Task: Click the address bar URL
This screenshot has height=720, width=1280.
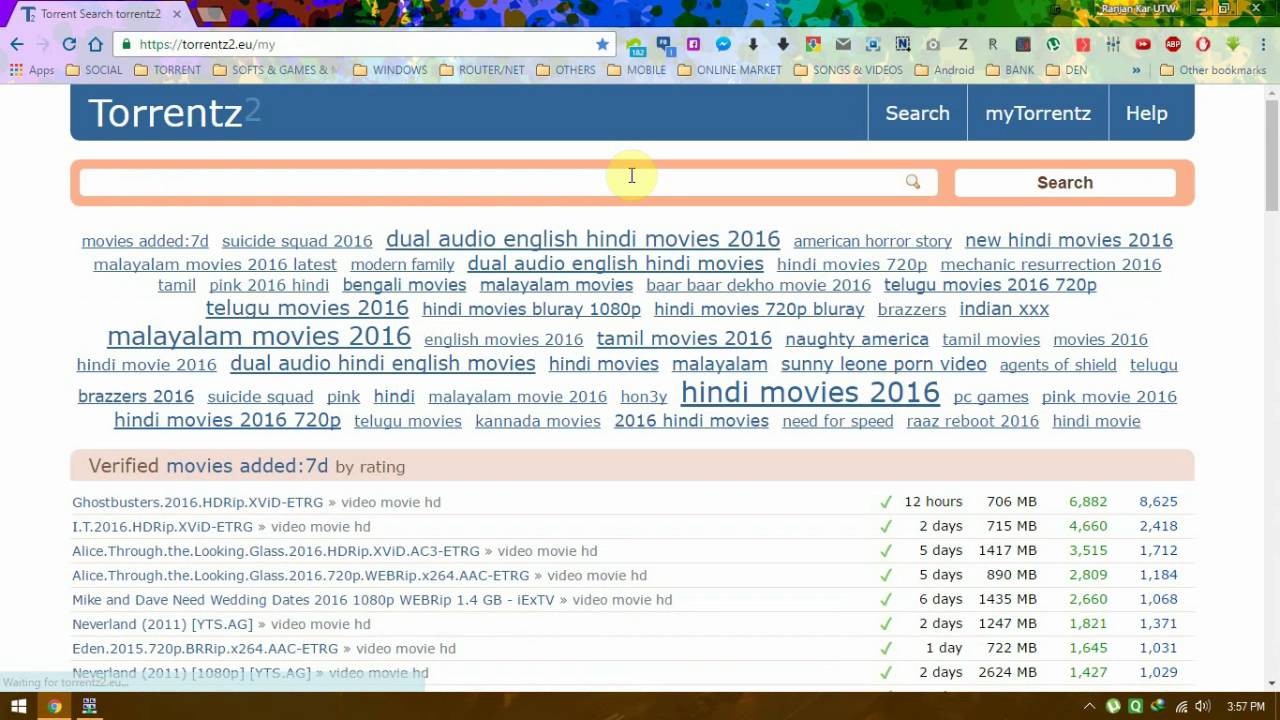Action: point(207,44)
